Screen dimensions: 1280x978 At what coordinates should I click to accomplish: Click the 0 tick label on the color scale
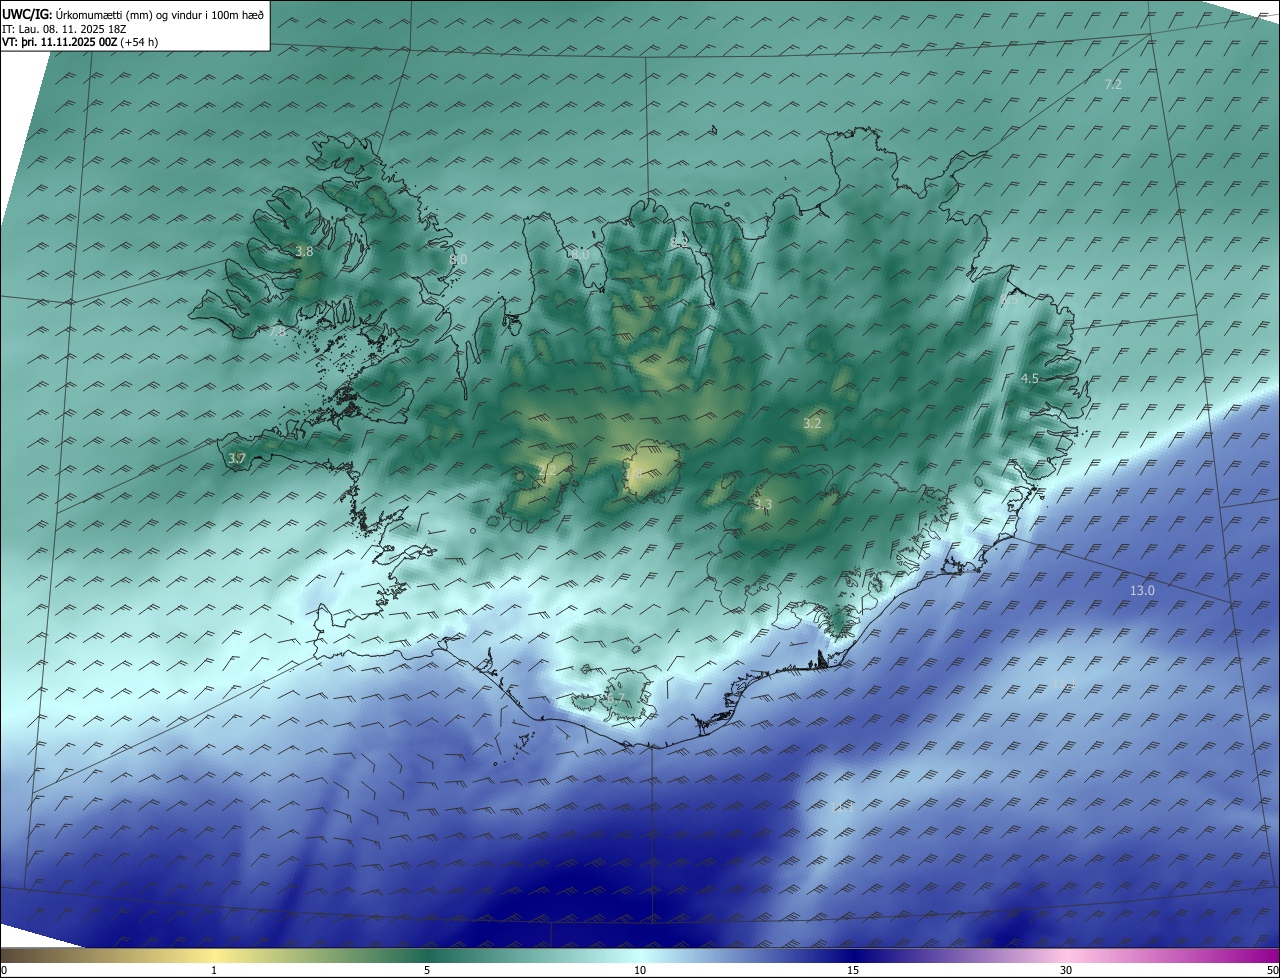coord(4,970)
